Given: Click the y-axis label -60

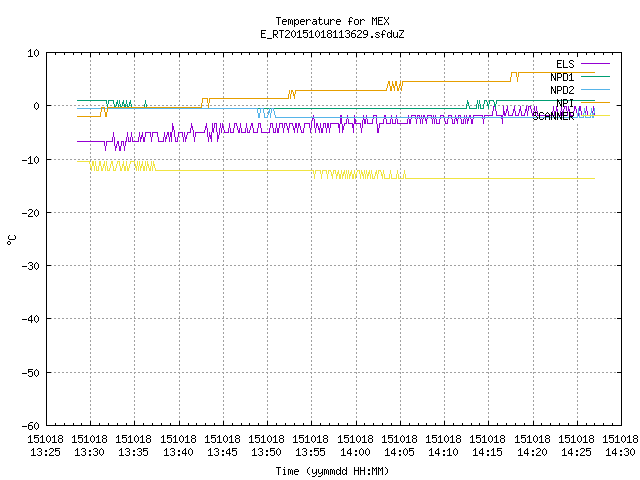Looking at the screenshot, I should click(x=31, y=426).
